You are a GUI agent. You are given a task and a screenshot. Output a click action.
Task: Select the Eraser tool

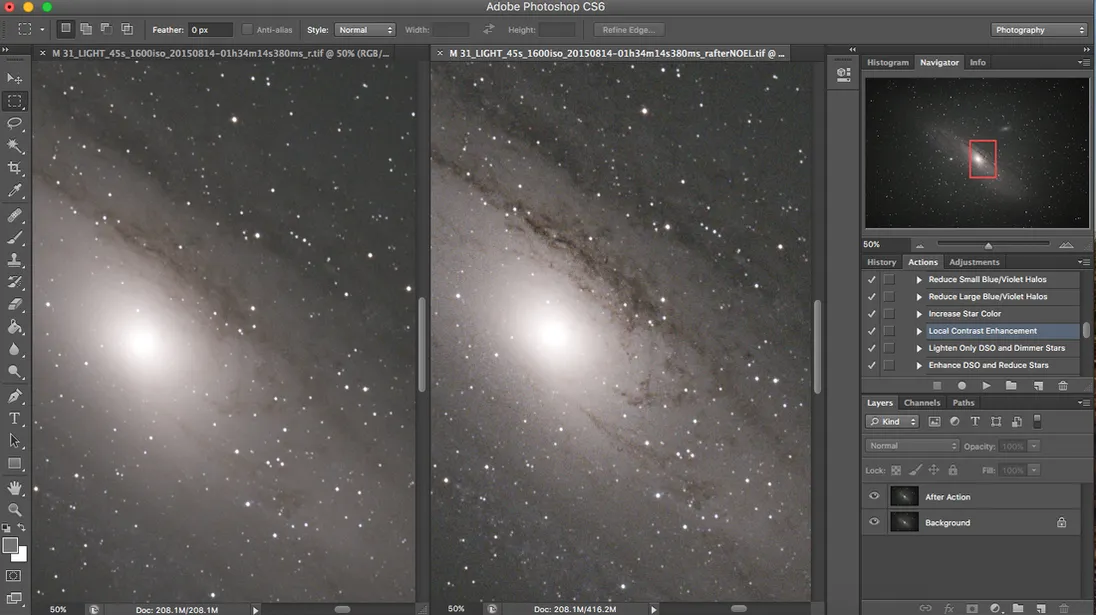(x=14, y=305)
